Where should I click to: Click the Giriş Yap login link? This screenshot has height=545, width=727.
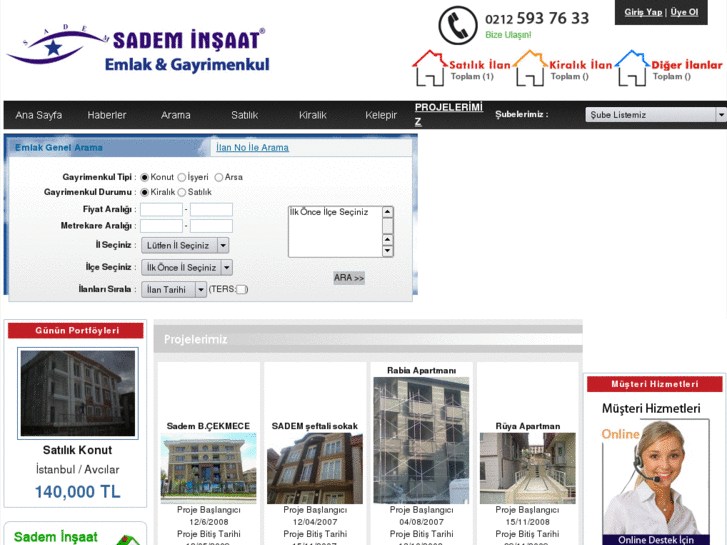[643, 12]
